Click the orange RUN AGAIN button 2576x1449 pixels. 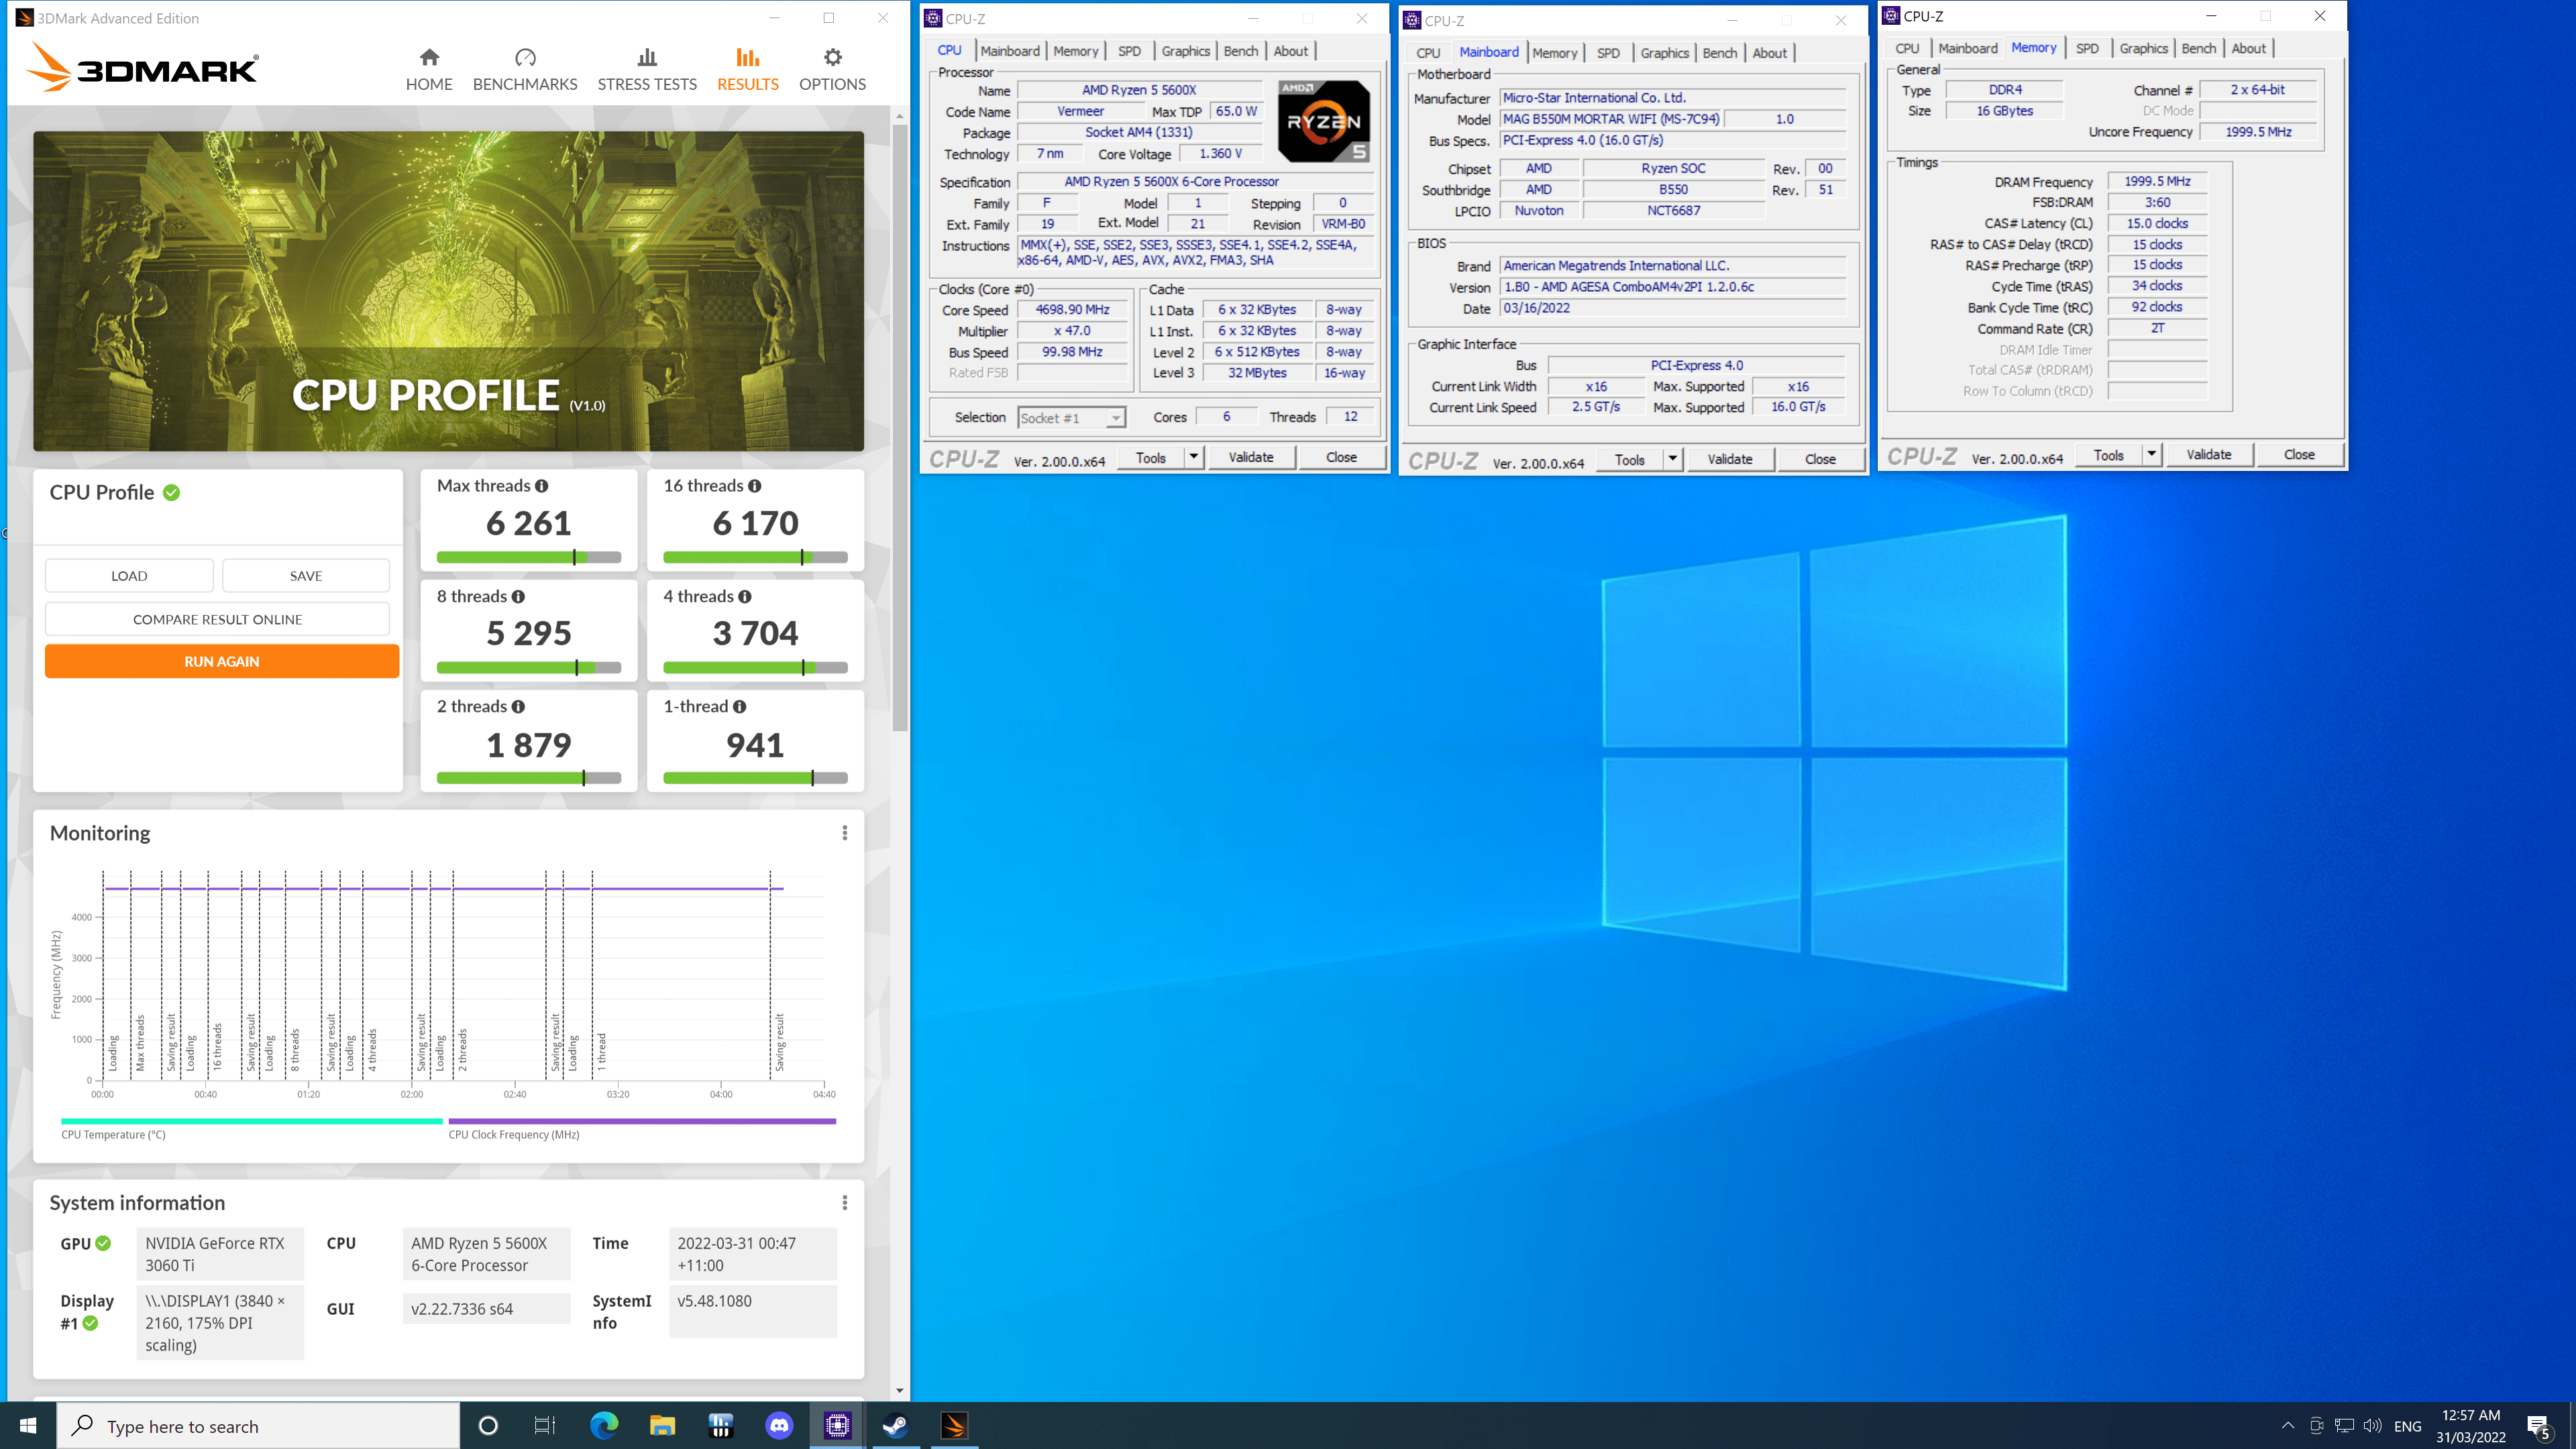coord(222,661)
